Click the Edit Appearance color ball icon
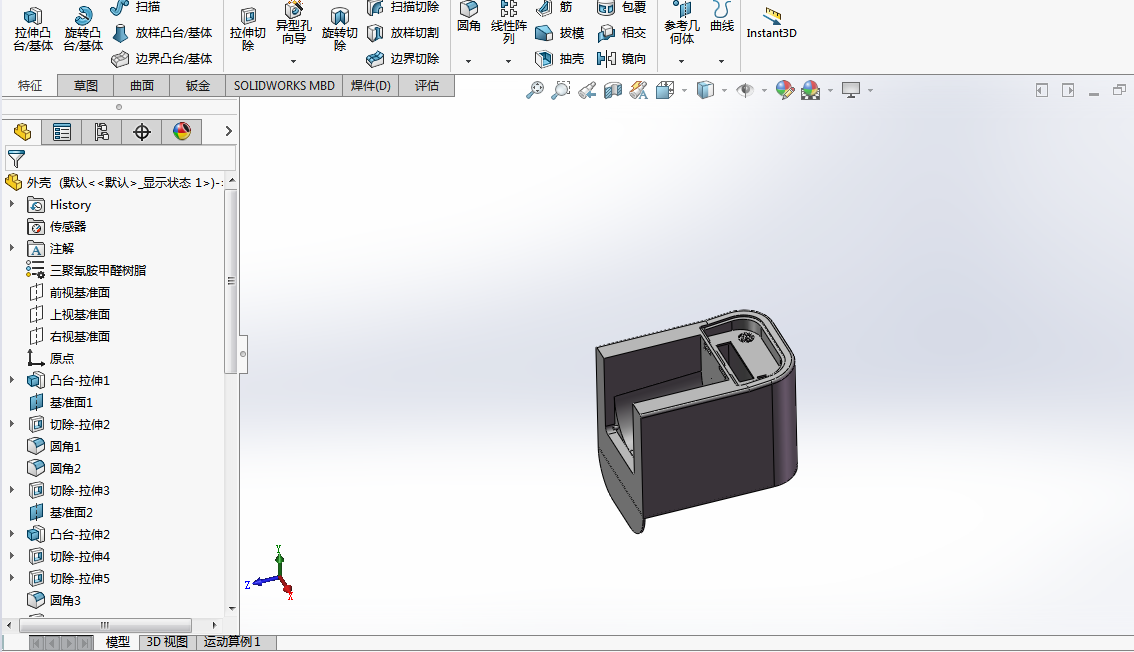Screen dimensions: 1134x652 tap(785, 90)
